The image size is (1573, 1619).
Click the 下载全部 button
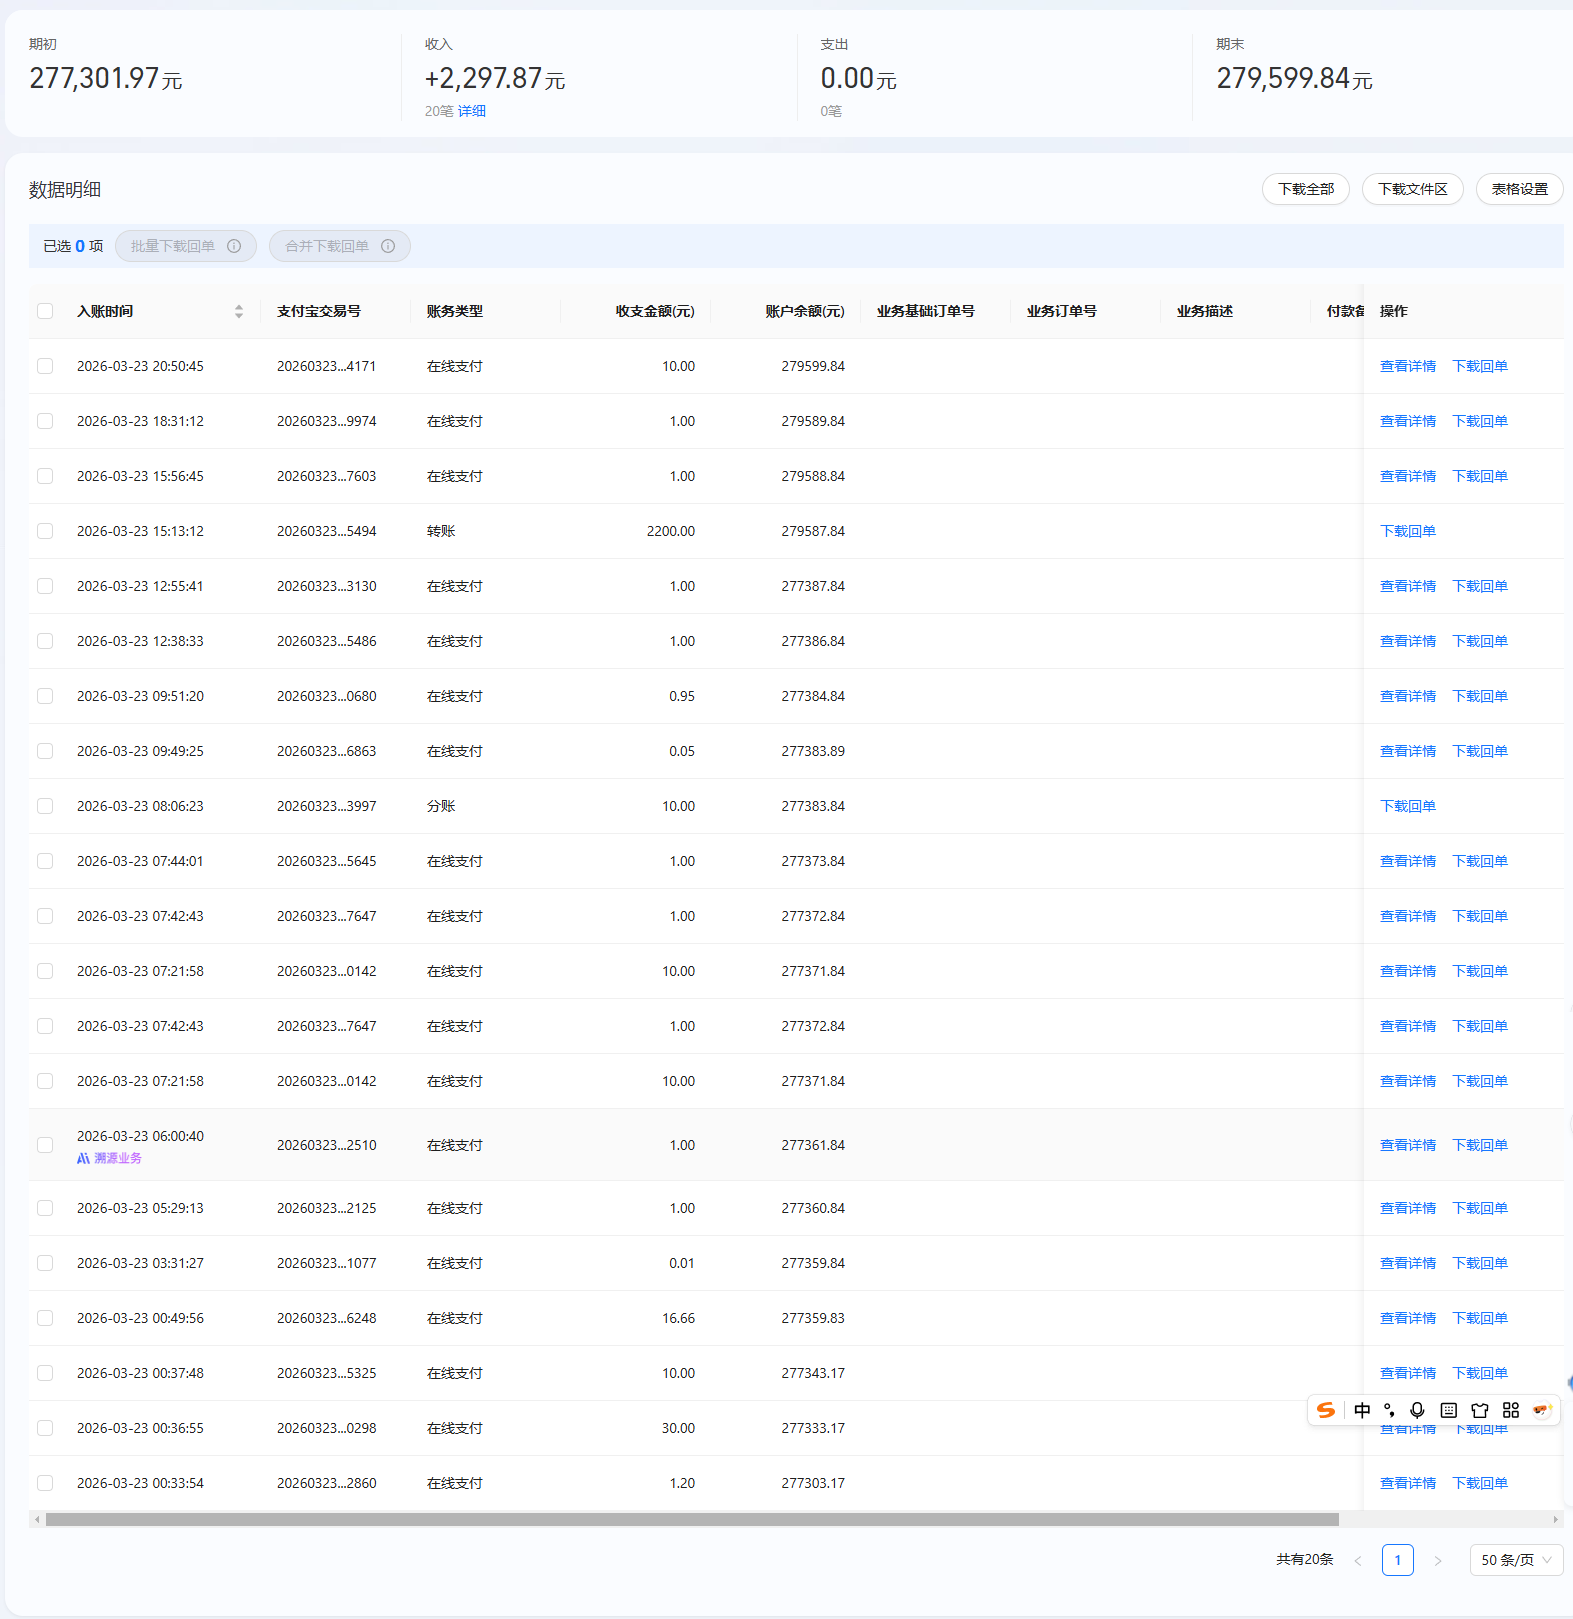(1305, 189)
